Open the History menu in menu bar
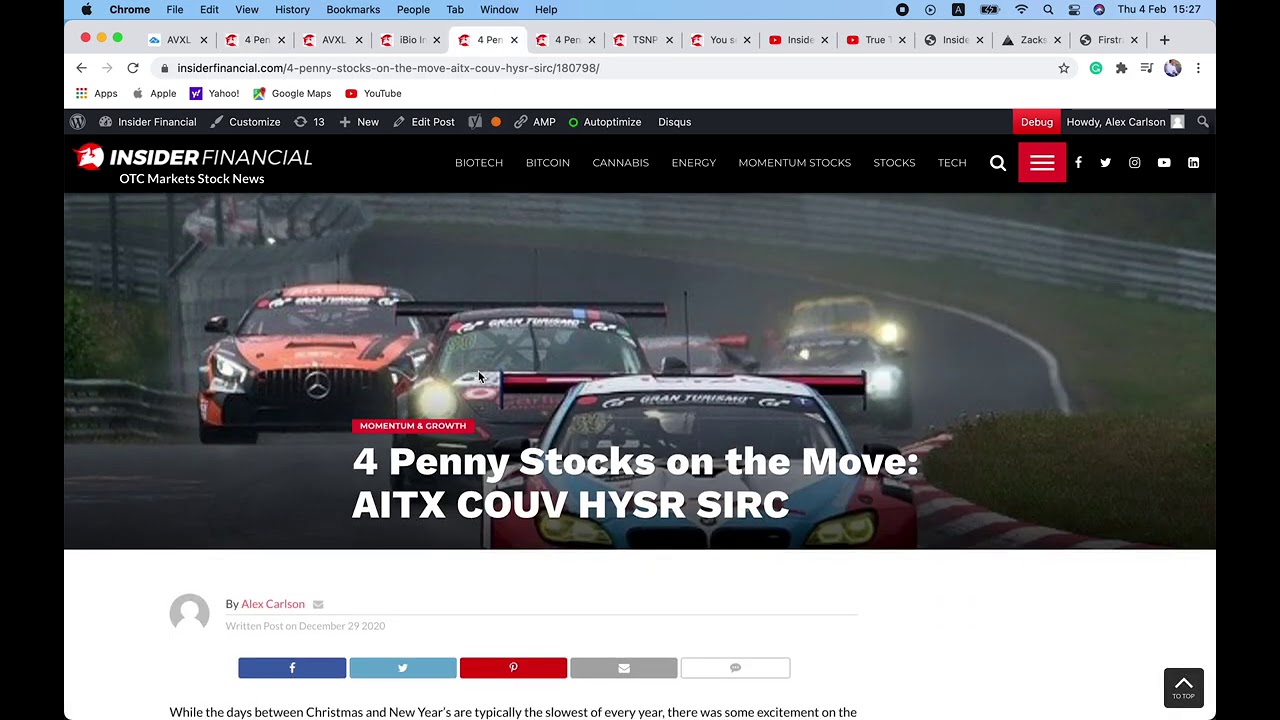This screenshot has height=720, width=1280. 292,9
